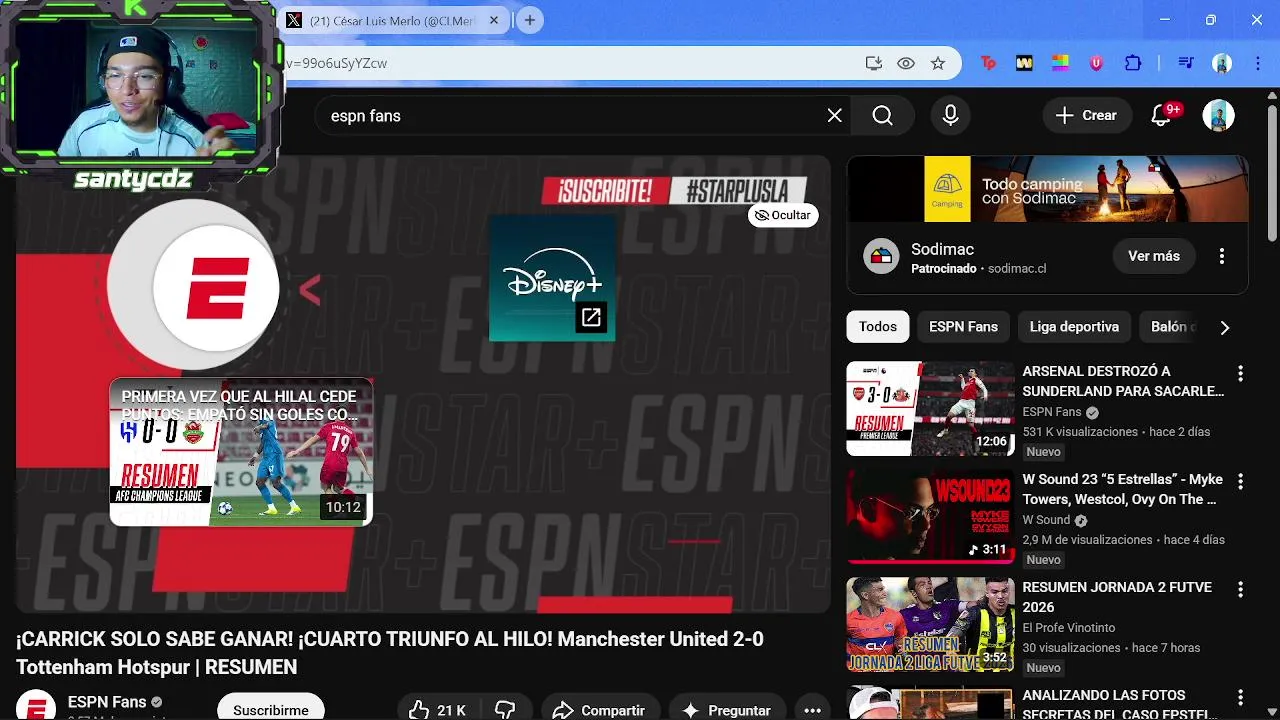
Task: Open the red Tp extension
Action: pos(988,63)
